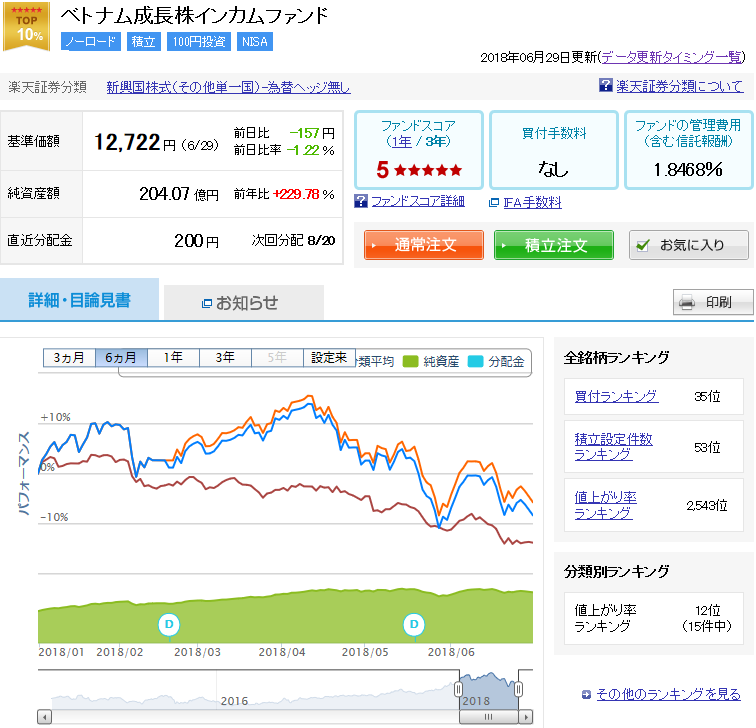Select the 3年 chart period

(225, 358)
